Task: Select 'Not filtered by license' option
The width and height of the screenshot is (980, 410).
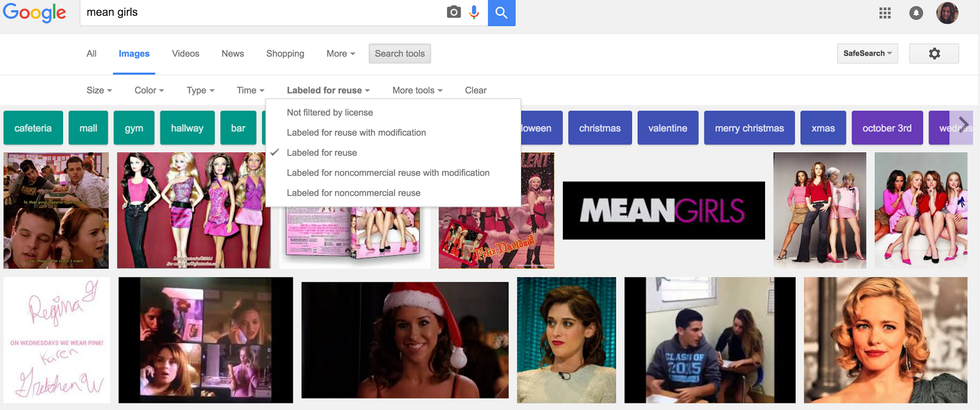Action: (329, 113)
